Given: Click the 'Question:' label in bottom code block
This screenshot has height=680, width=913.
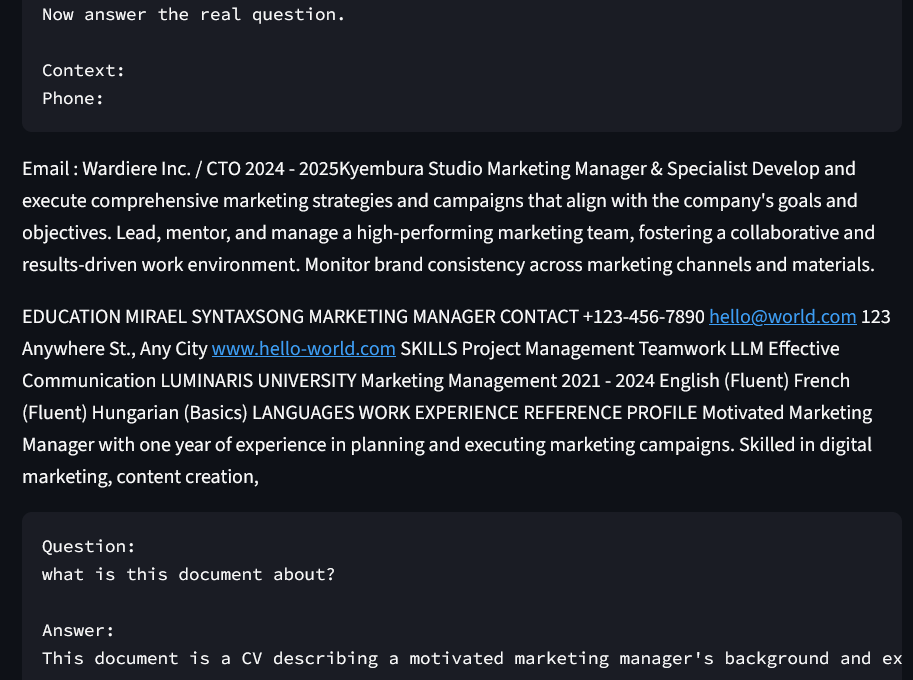Looking at the screenshot, I should coord(88,546).
